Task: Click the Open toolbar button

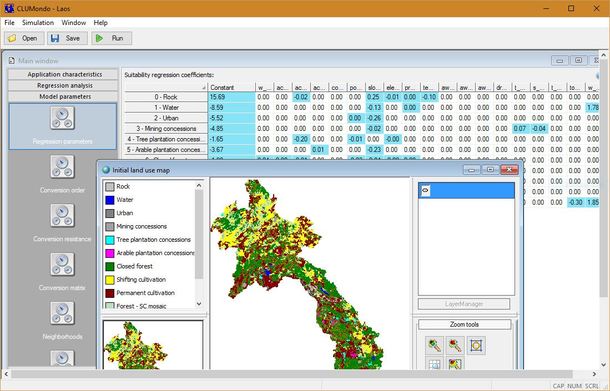Action: 24,38
